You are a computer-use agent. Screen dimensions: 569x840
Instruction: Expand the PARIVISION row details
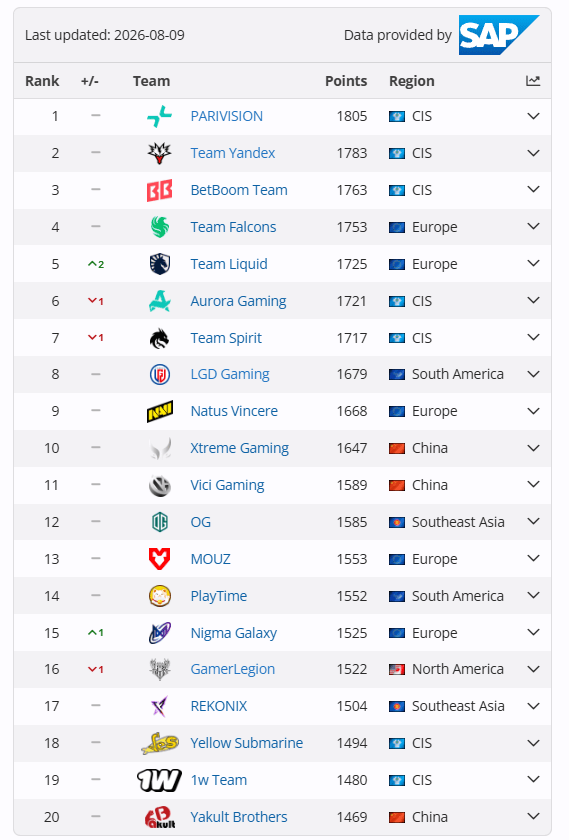pos(533,116)
